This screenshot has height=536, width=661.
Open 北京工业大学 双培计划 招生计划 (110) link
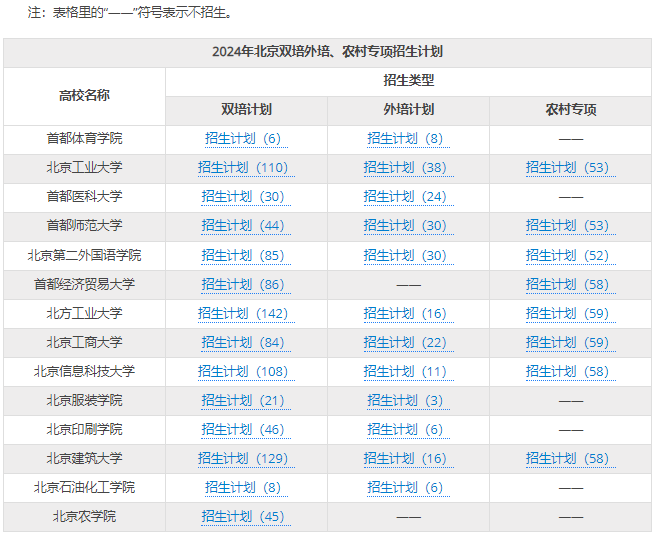246,168
